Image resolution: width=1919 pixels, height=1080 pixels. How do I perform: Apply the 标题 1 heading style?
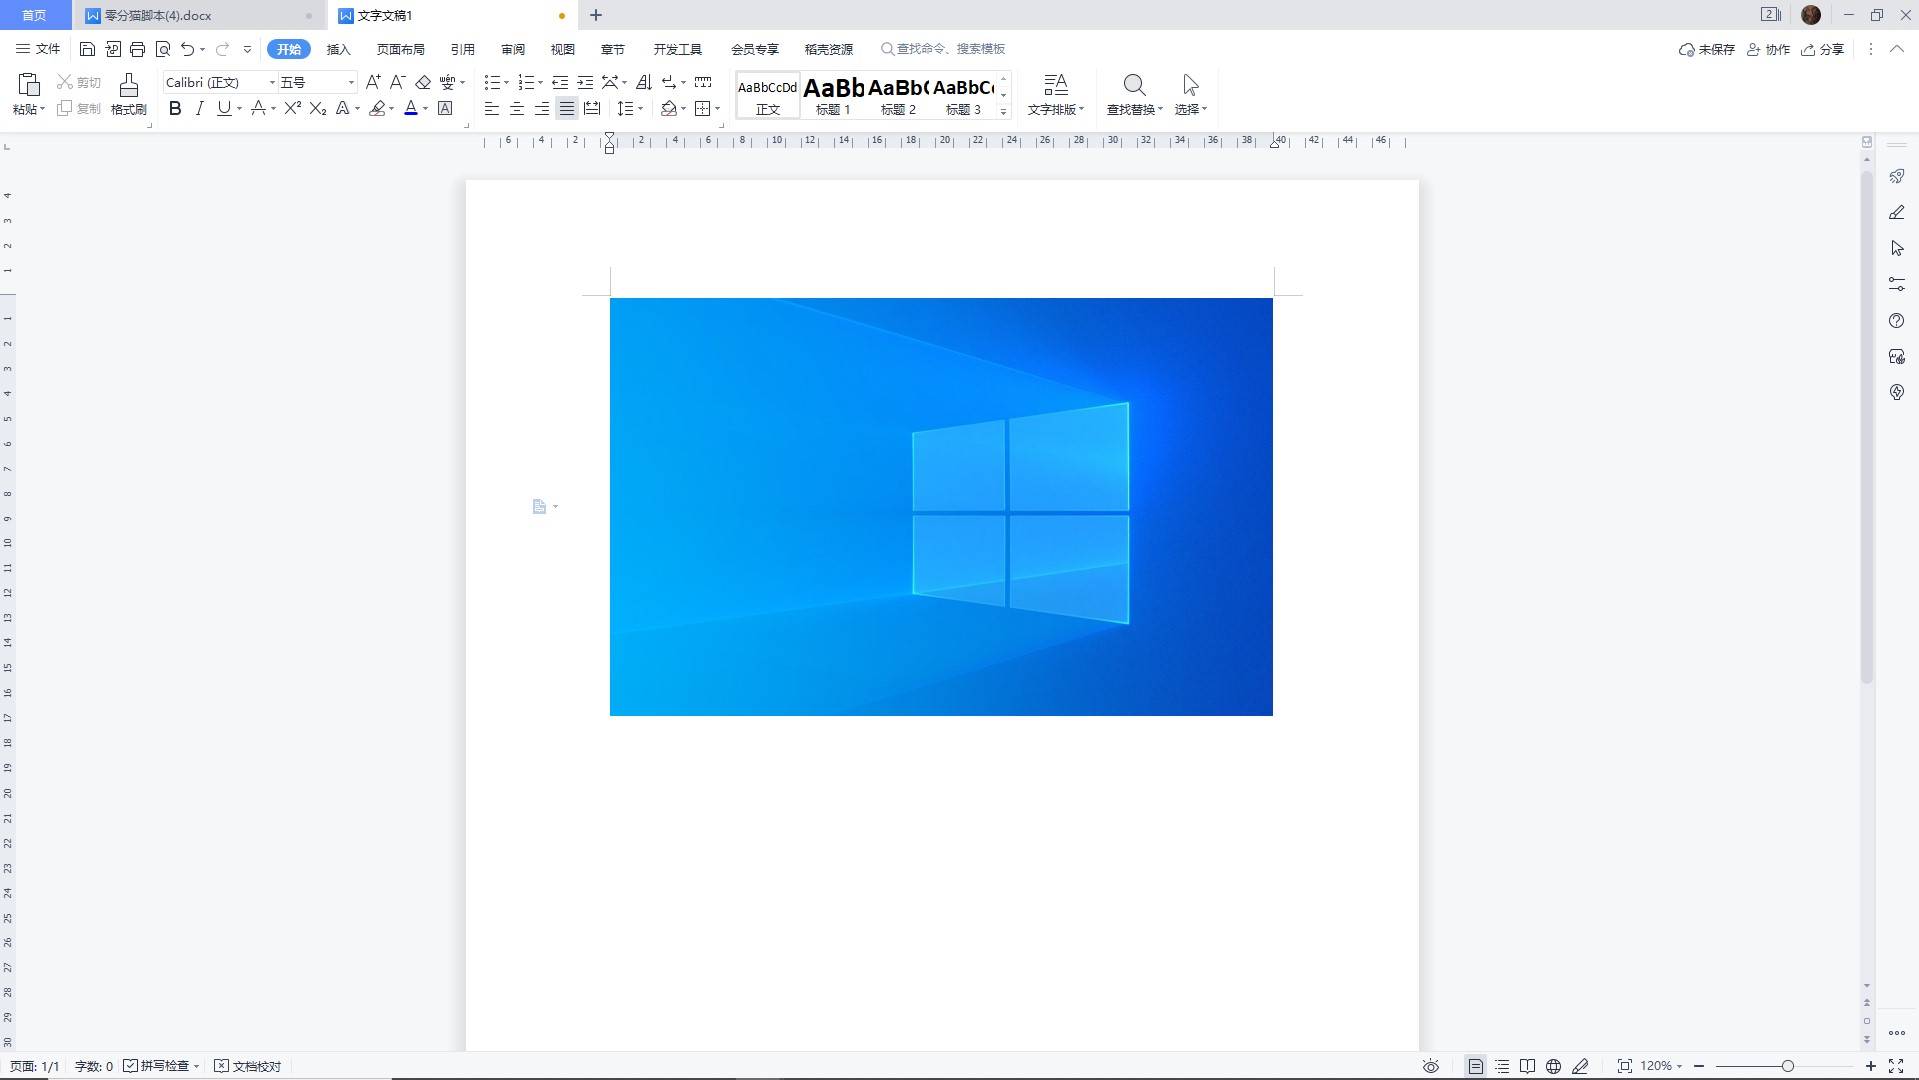click(833, 96)
